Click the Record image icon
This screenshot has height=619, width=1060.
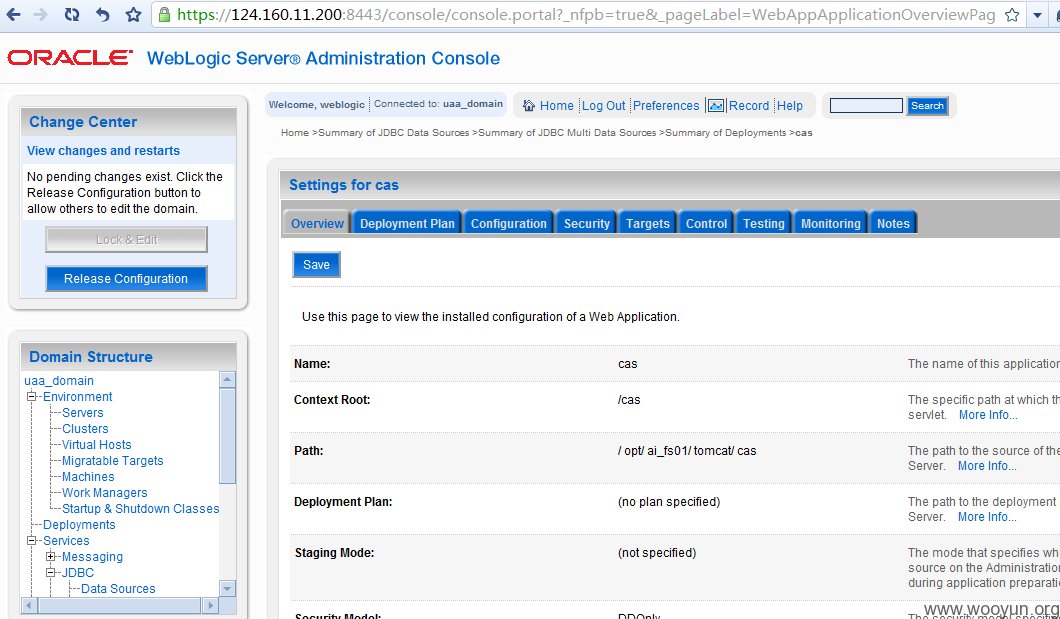[715, 105]
